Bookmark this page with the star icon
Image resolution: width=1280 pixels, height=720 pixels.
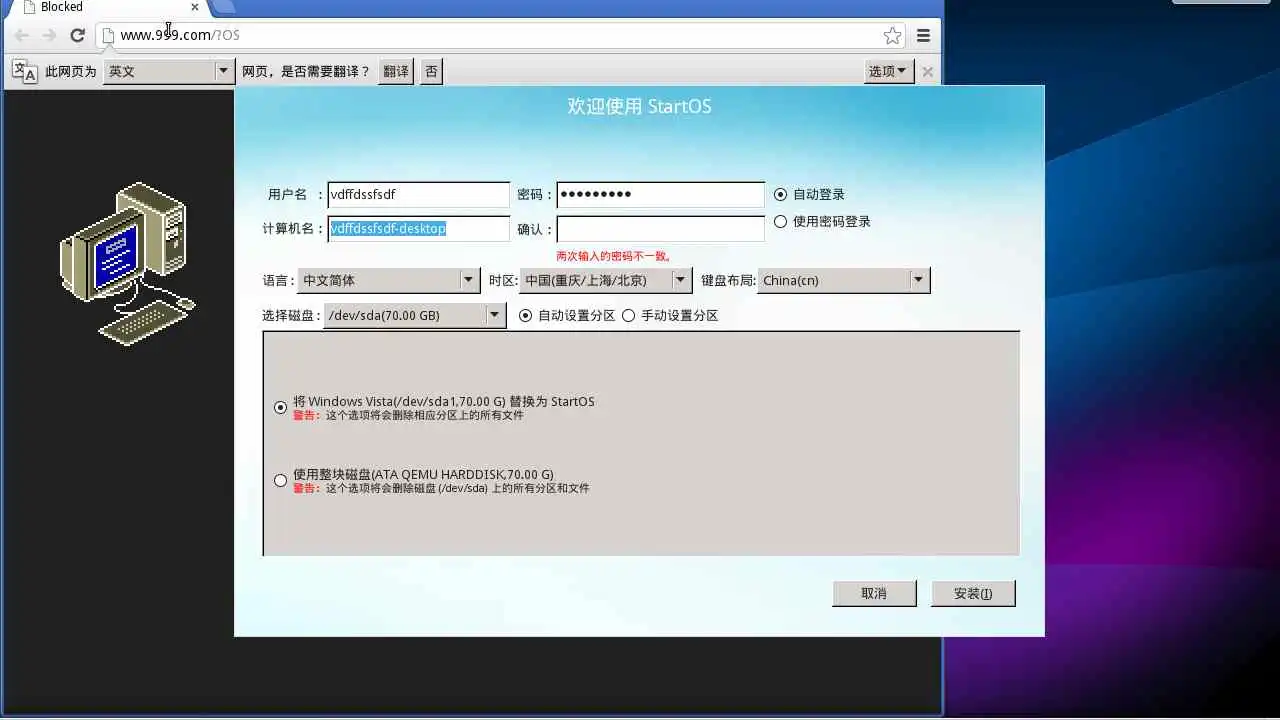click(892, 36)
